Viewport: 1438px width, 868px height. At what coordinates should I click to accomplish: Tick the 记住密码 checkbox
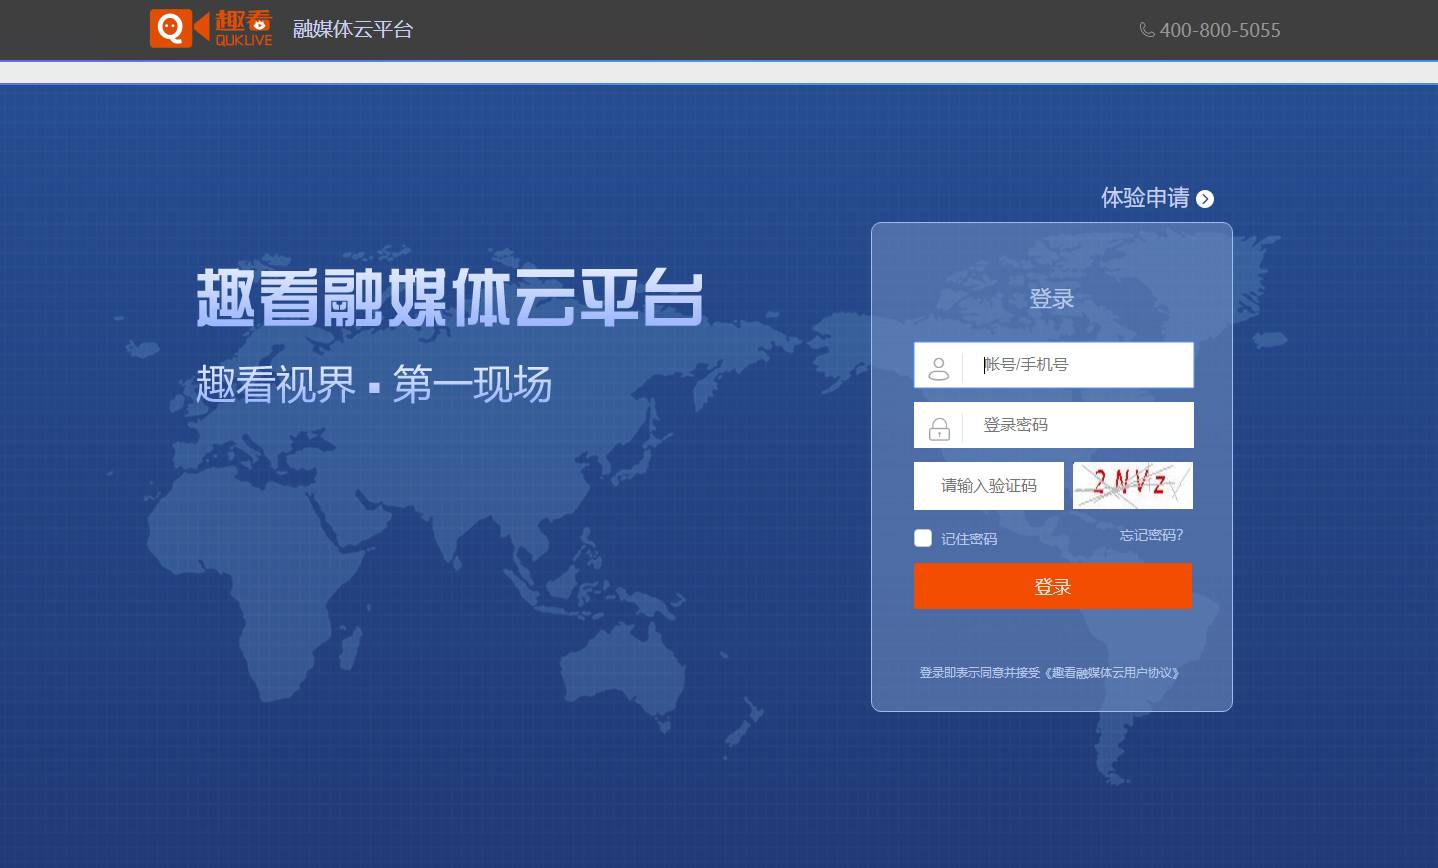pyautogui.click(x=923, y=538)
